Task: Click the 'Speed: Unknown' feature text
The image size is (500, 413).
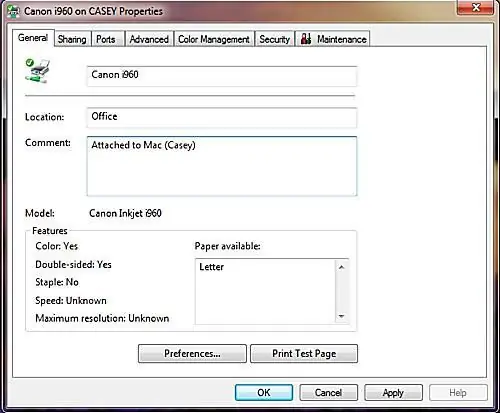Action: pos(71,300)
